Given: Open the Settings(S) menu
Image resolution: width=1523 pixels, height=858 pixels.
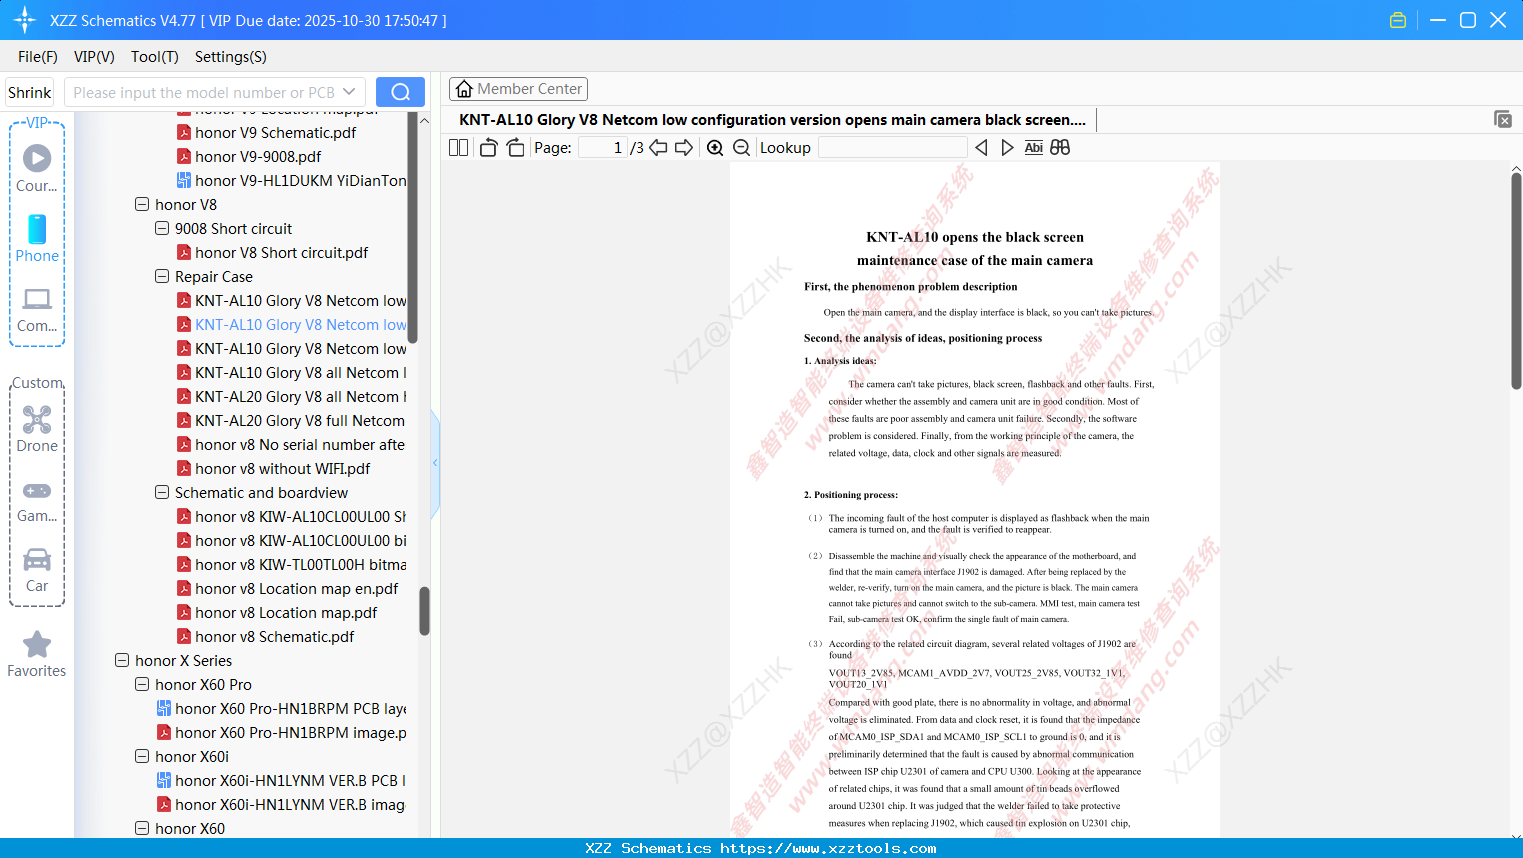Looking at the screenshot, I should [x=231, y=57].
